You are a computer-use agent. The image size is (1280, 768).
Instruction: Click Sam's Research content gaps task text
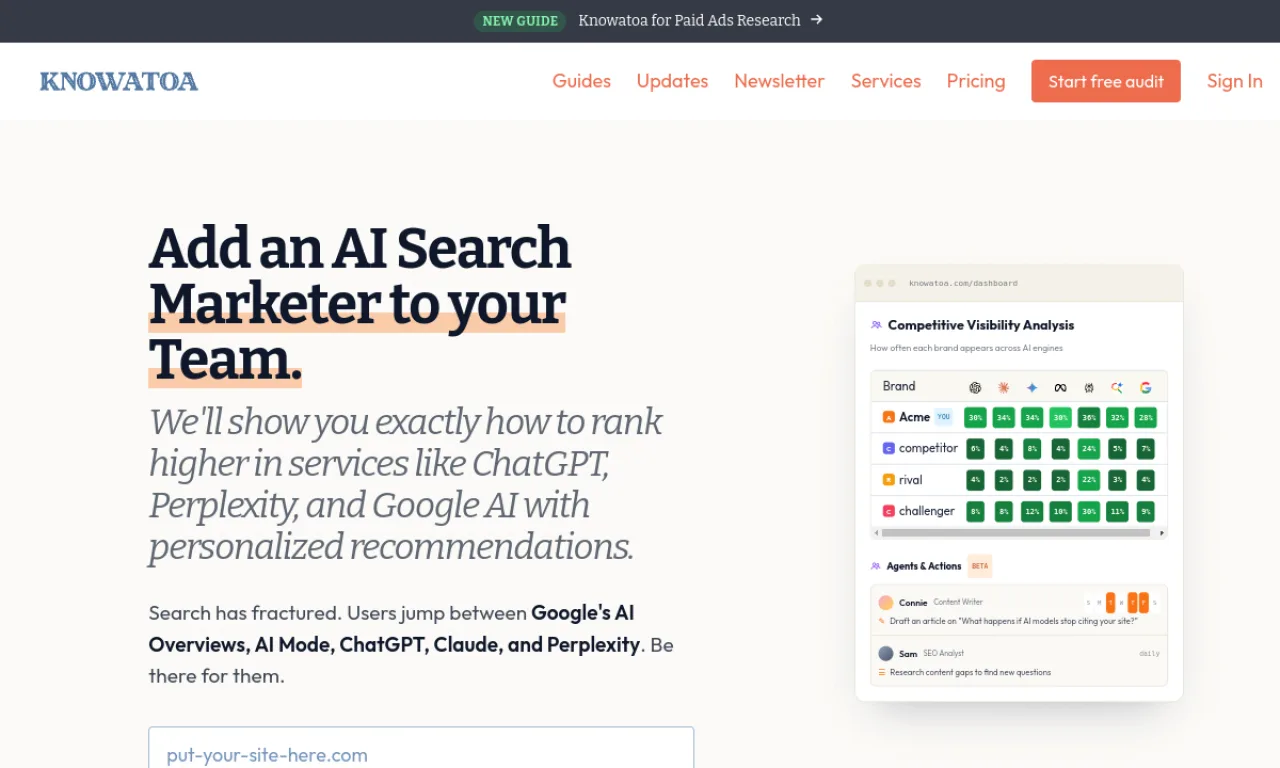coord(970,672)
